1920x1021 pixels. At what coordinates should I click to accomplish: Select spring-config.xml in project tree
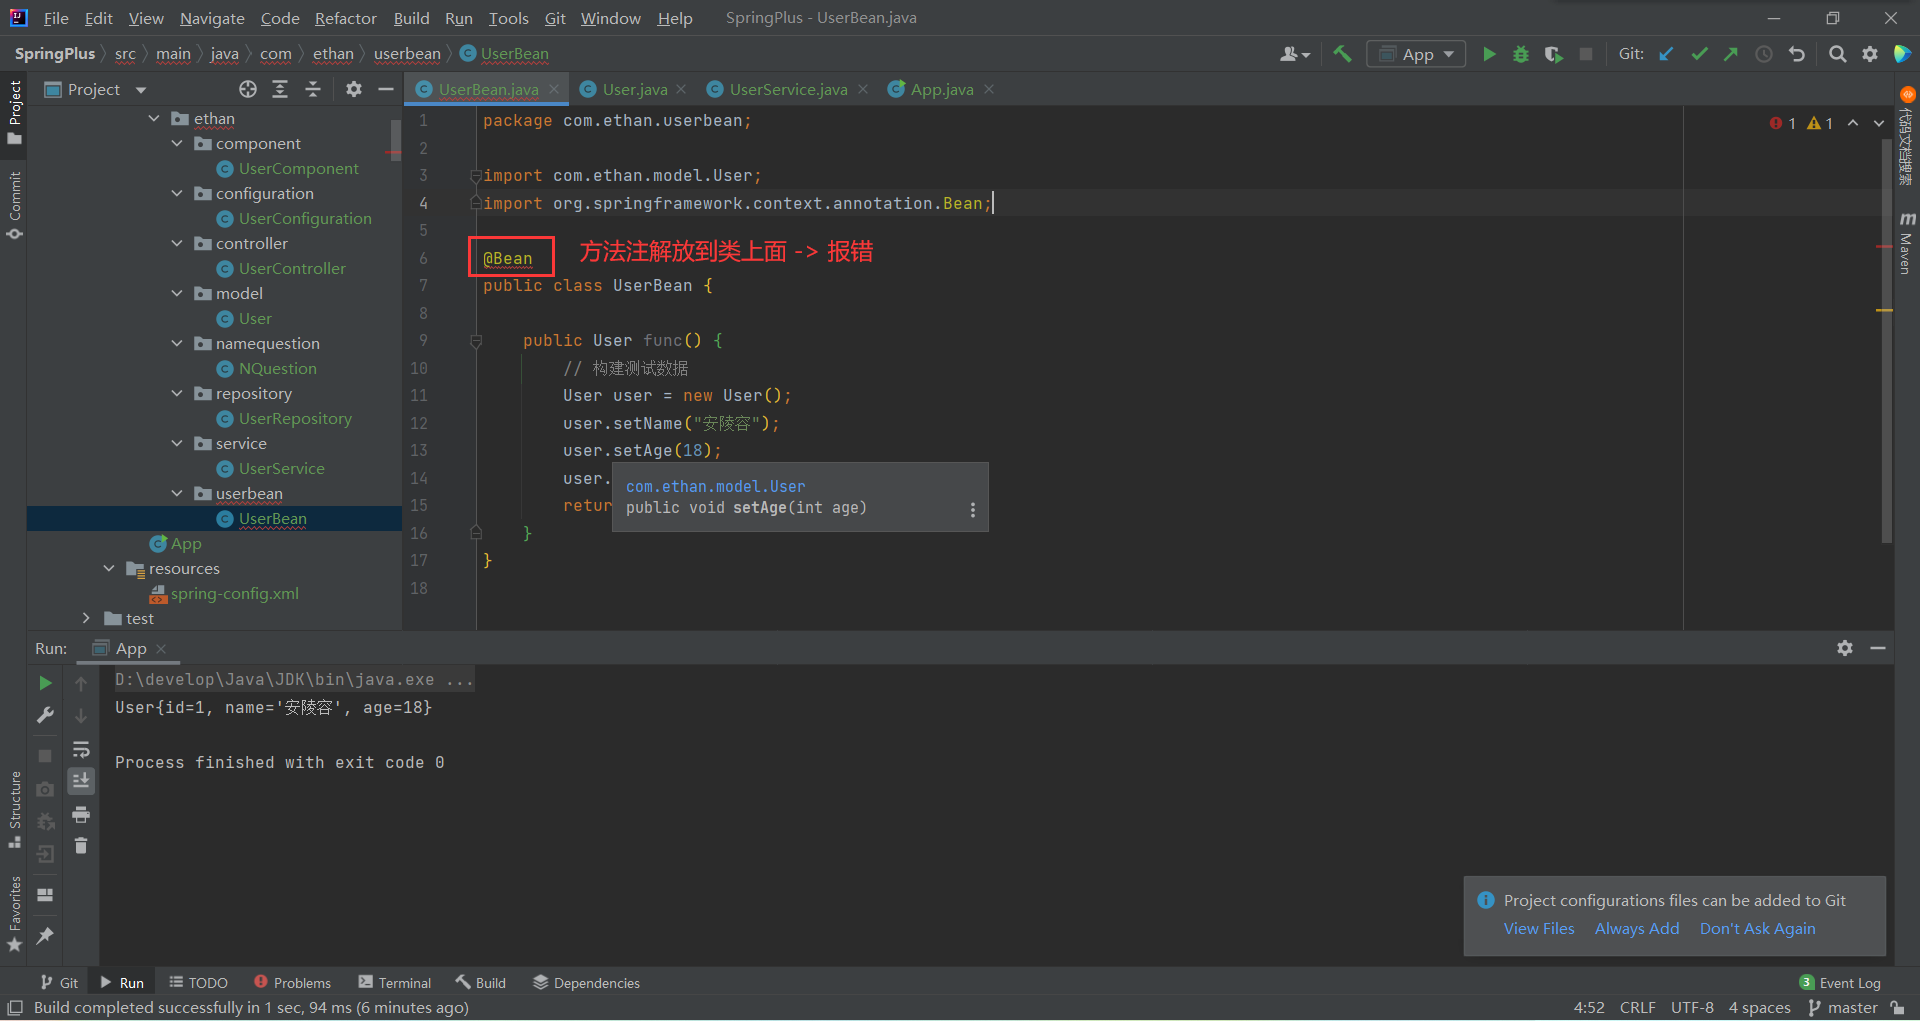click(224, 593)
